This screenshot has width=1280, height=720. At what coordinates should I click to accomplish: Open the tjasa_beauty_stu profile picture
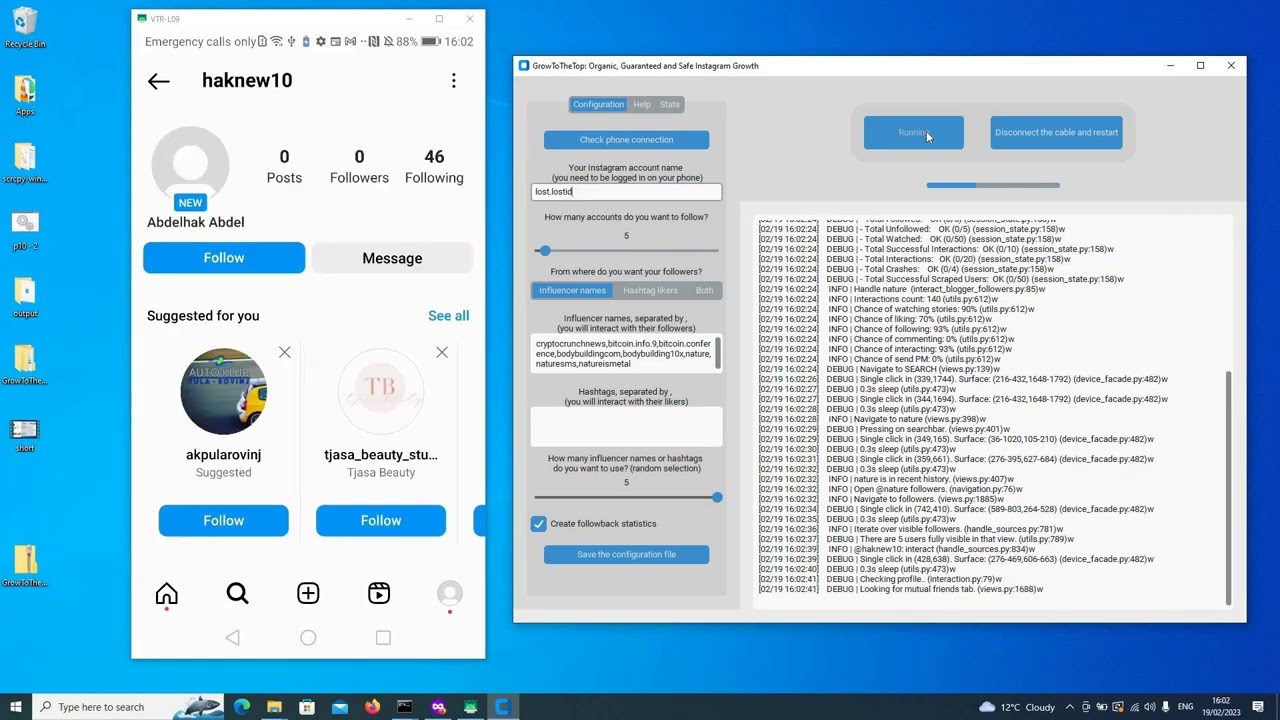point(381,391)
